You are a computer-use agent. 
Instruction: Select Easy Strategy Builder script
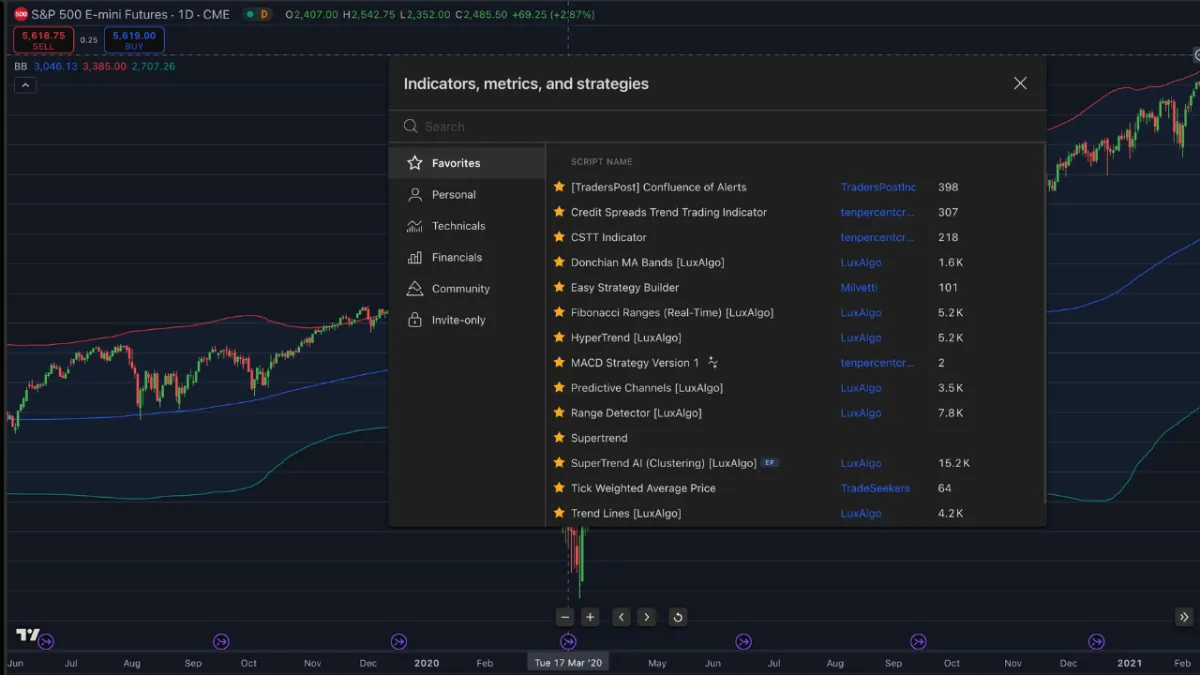[x=625, y=287]
